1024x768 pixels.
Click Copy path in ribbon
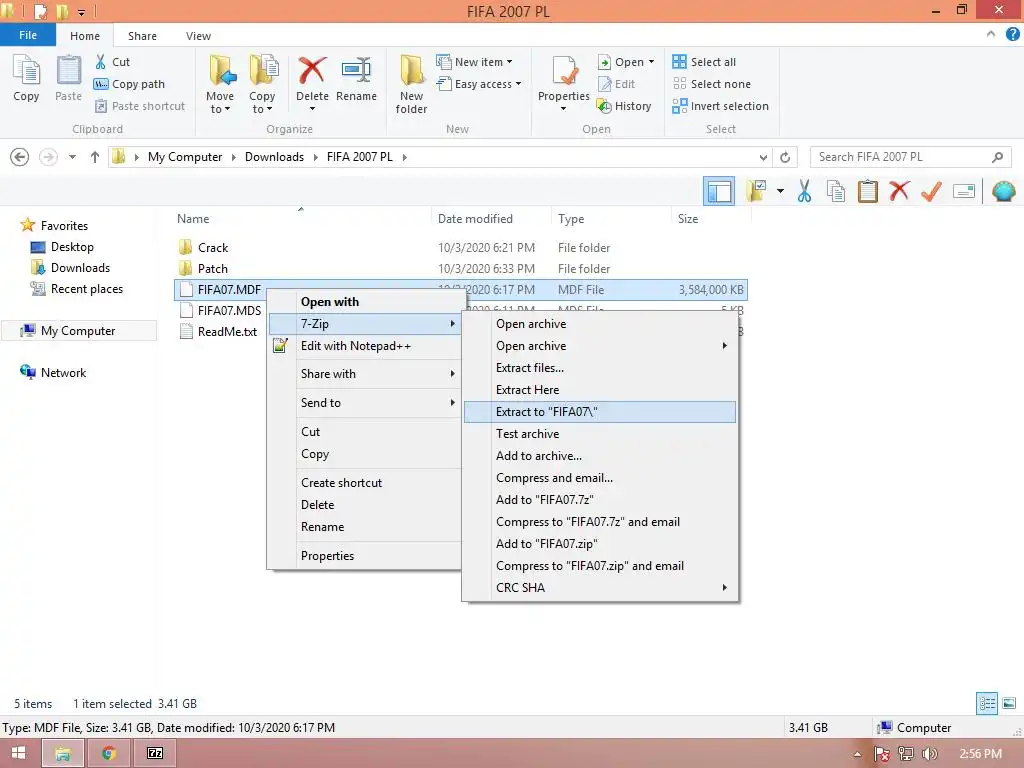[129, 84]
